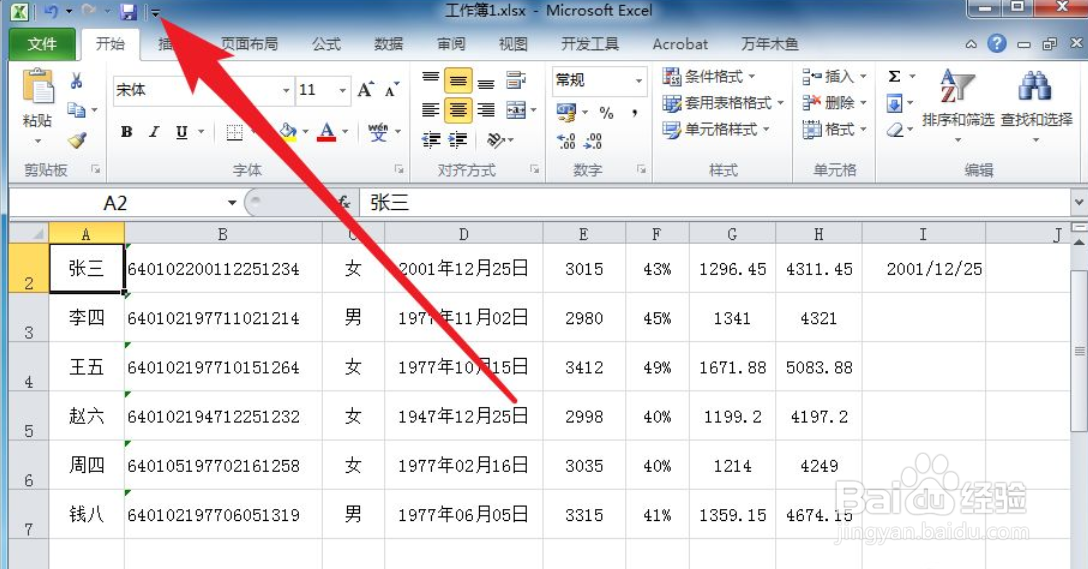The image size is (1088, 569).
Task: Toggle Italic formatting
Action: click(x=154, y=132)
